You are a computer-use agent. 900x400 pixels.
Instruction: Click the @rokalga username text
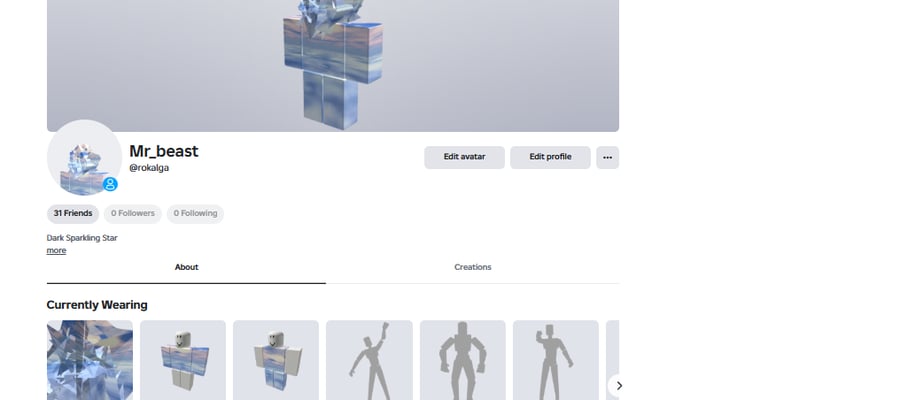tap(149, 168)
